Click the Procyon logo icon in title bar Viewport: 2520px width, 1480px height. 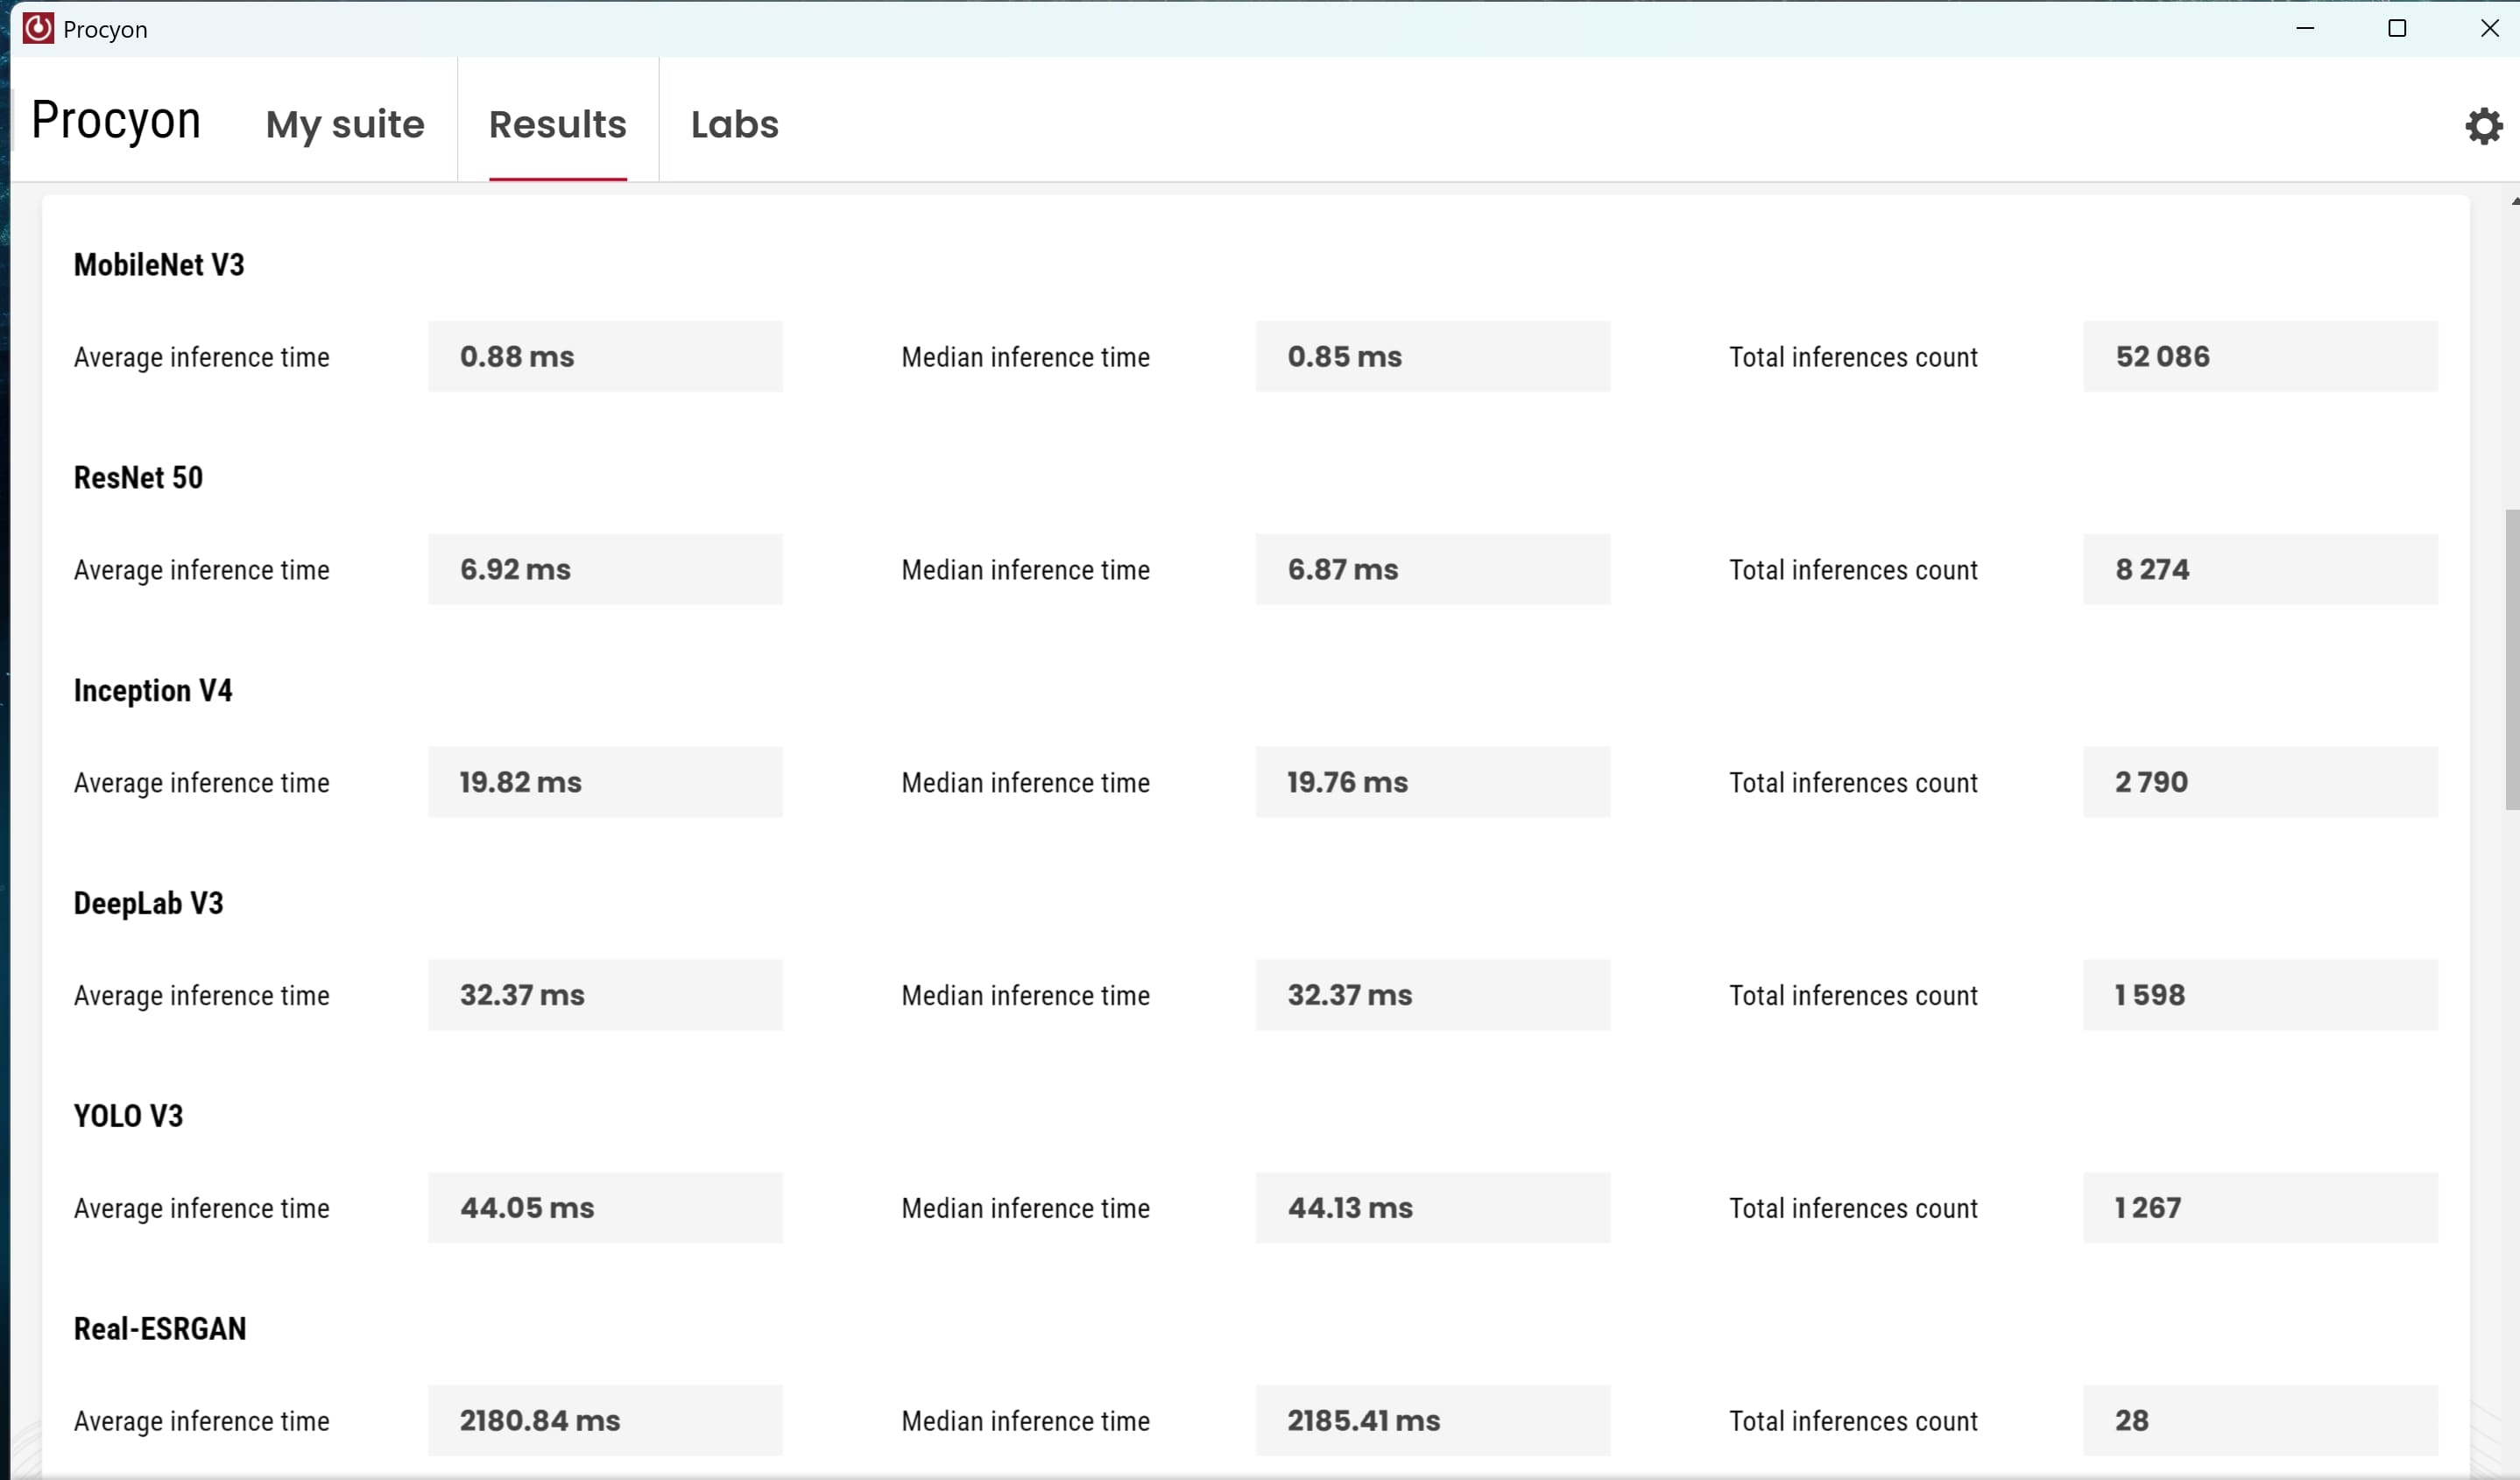pos(38,28)
